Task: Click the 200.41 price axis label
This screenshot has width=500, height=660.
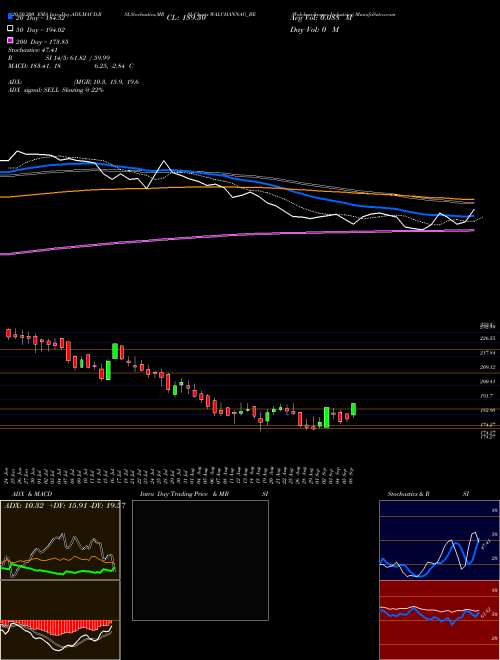Action: point(487,382)
